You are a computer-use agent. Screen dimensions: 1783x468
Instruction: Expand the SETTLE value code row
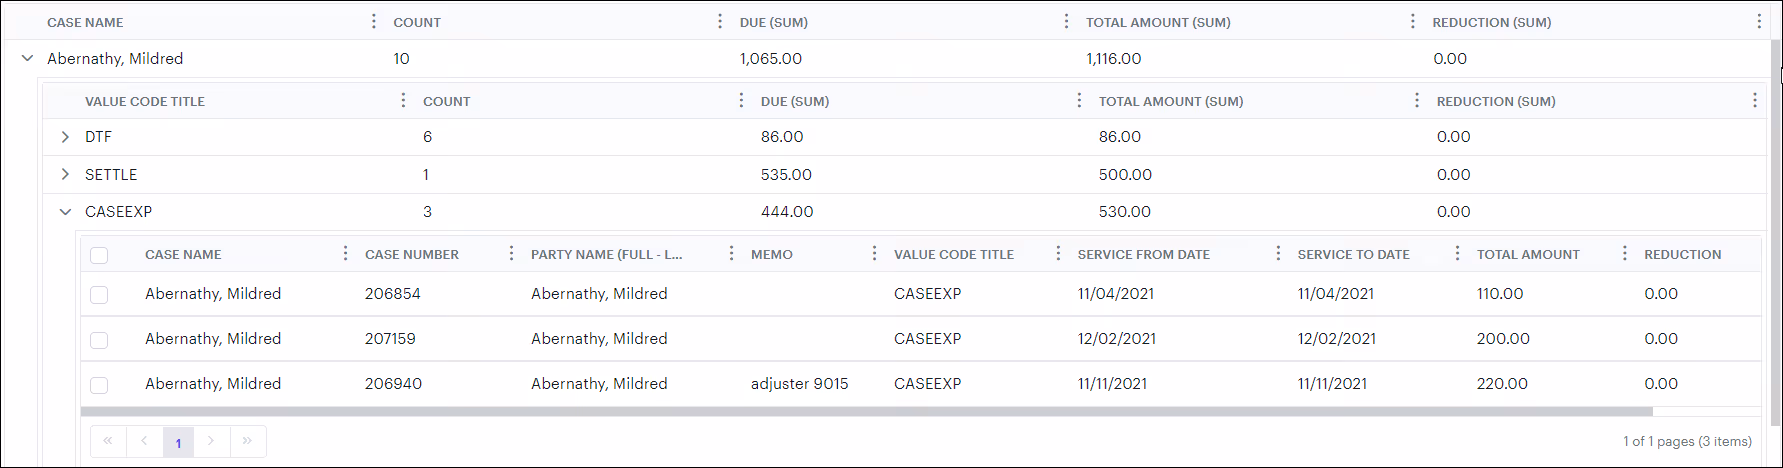pos(65,174)
